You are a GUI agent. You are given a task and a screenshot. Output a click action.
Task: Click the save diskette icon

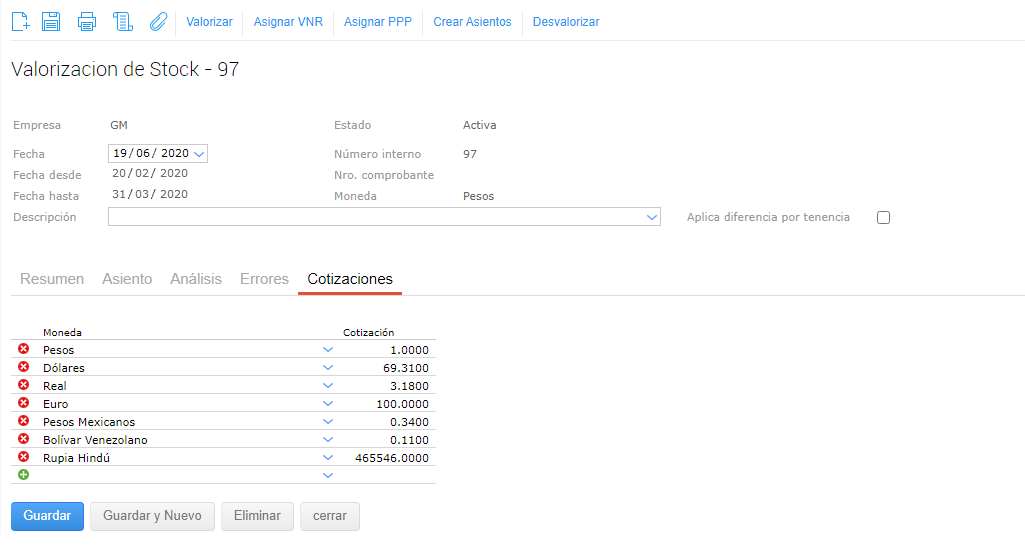(x=51, y=21)
